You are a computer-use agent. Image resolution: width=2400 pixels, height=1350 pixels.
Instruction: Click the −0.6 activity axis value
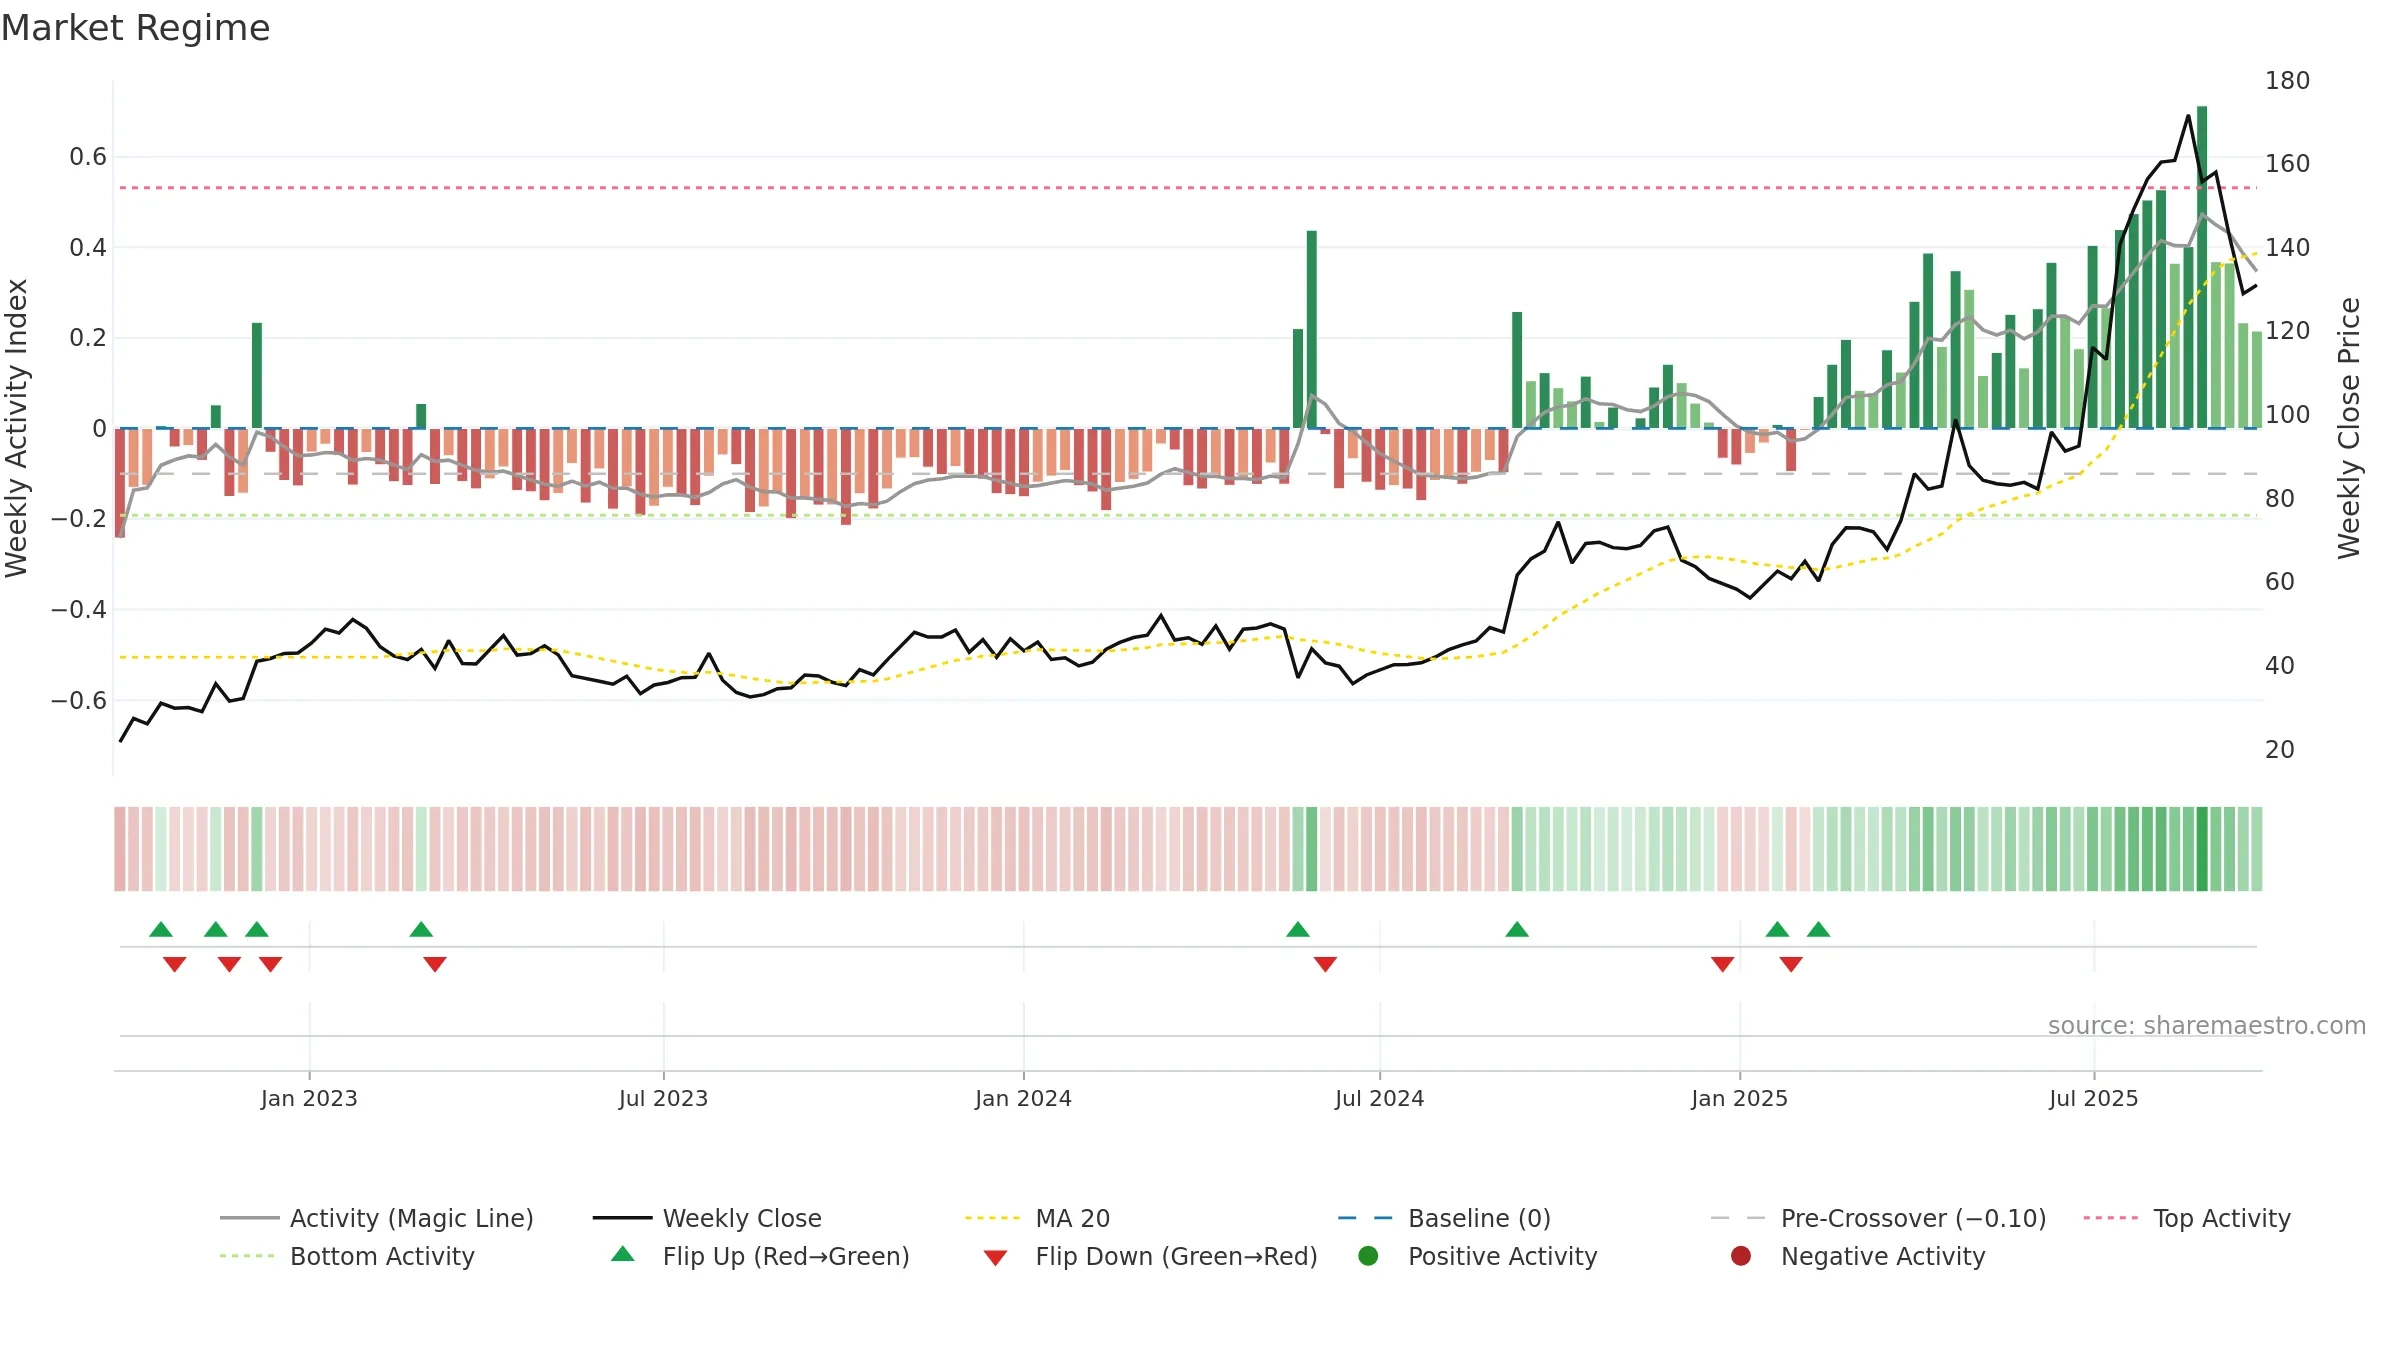pos(78,700)
